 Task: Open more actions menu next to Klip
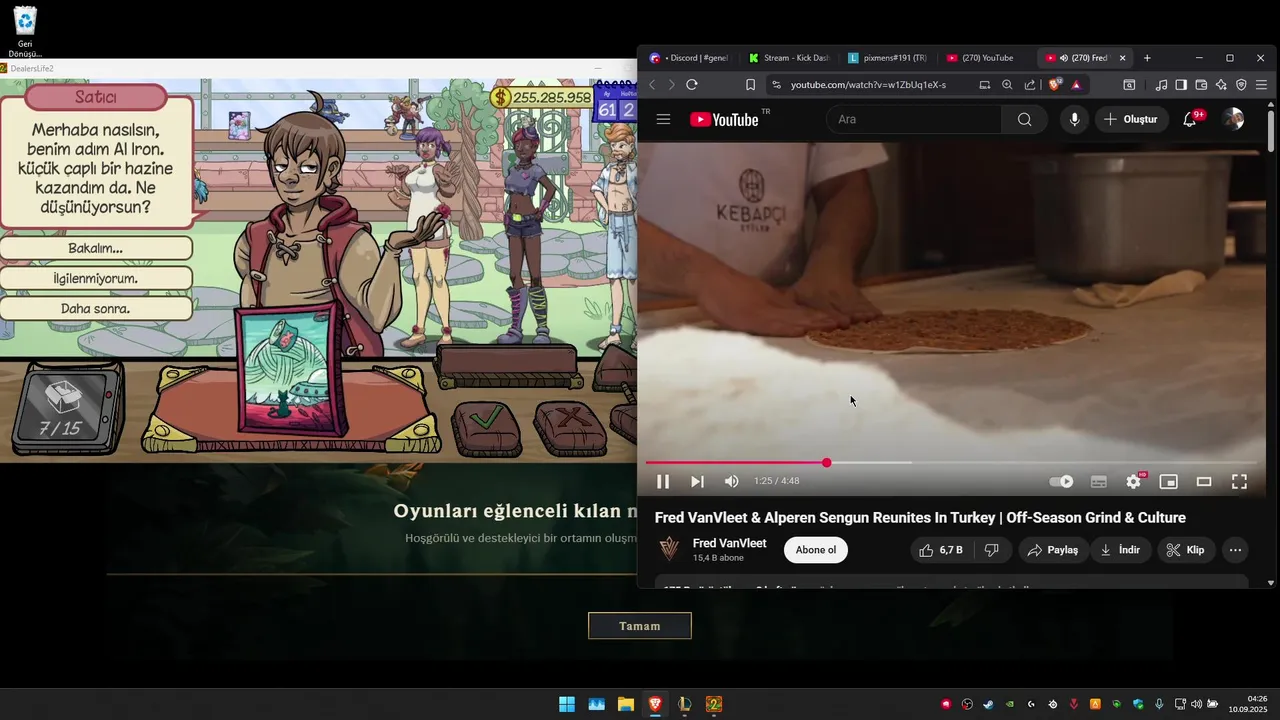coord(1235,550)
